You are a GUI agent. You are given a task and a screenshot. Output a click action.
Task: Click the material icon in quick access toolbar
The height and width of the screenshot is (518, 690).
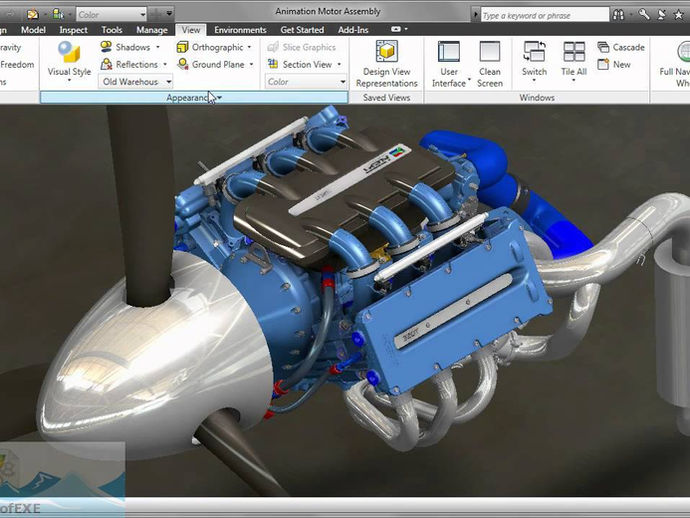[32, 15]
